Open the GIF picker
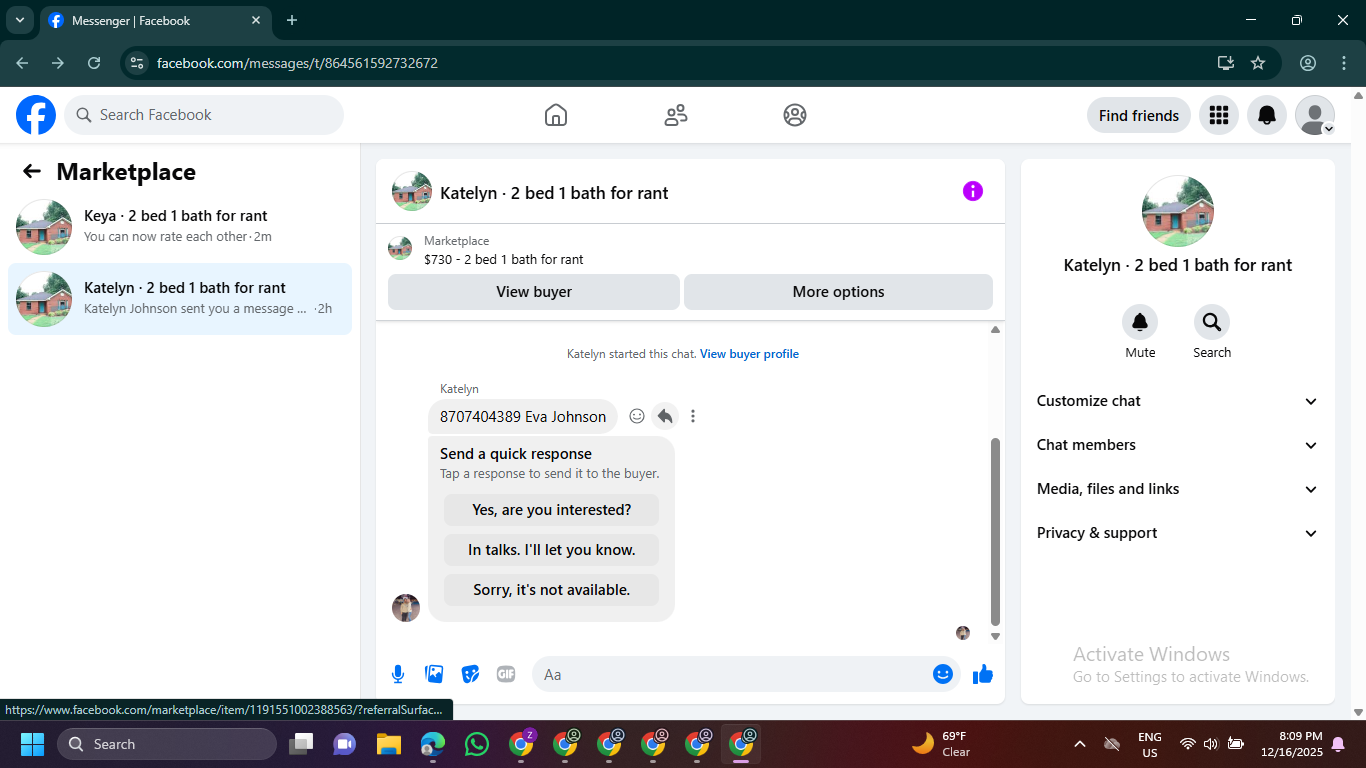 506,674
